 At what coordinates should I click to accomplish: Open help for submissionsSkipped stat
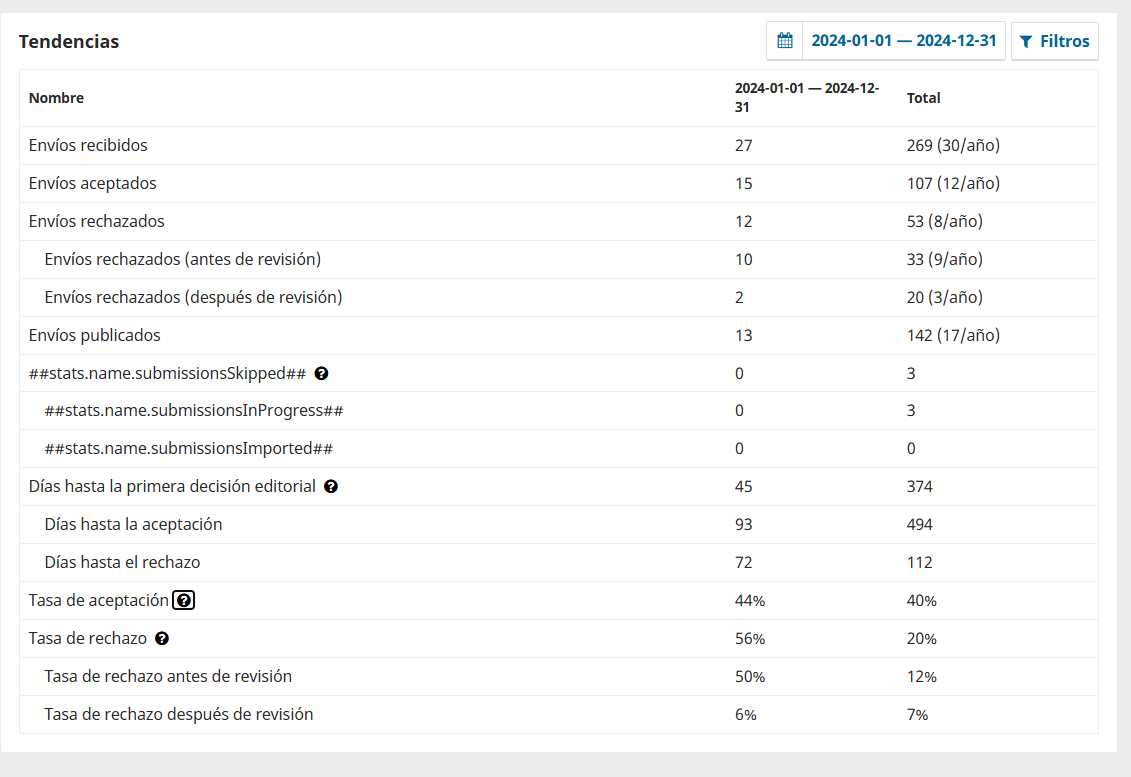pyautogui.click(x=322, y=373)
